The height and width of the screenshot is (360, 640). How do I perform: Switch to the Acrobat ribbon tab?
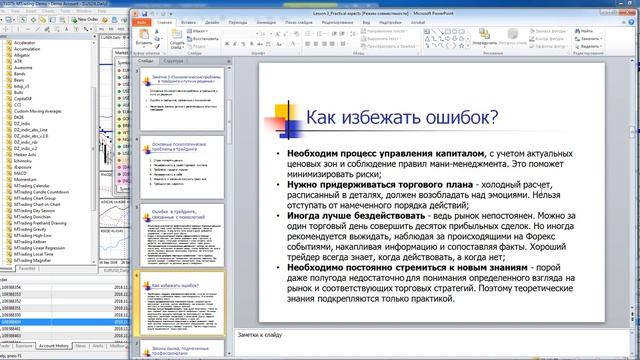[418, 23]
